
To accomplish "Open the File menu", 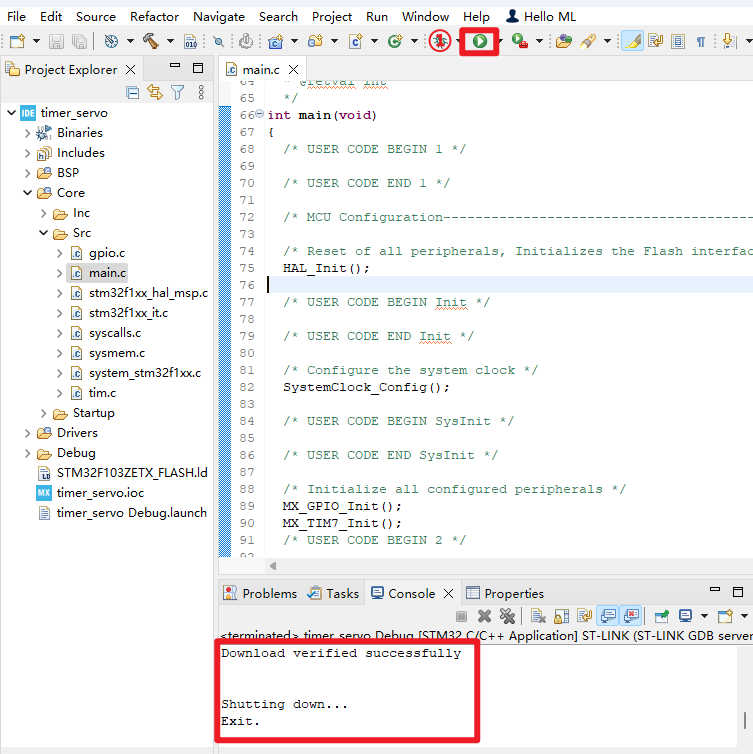I will [16, 17].
